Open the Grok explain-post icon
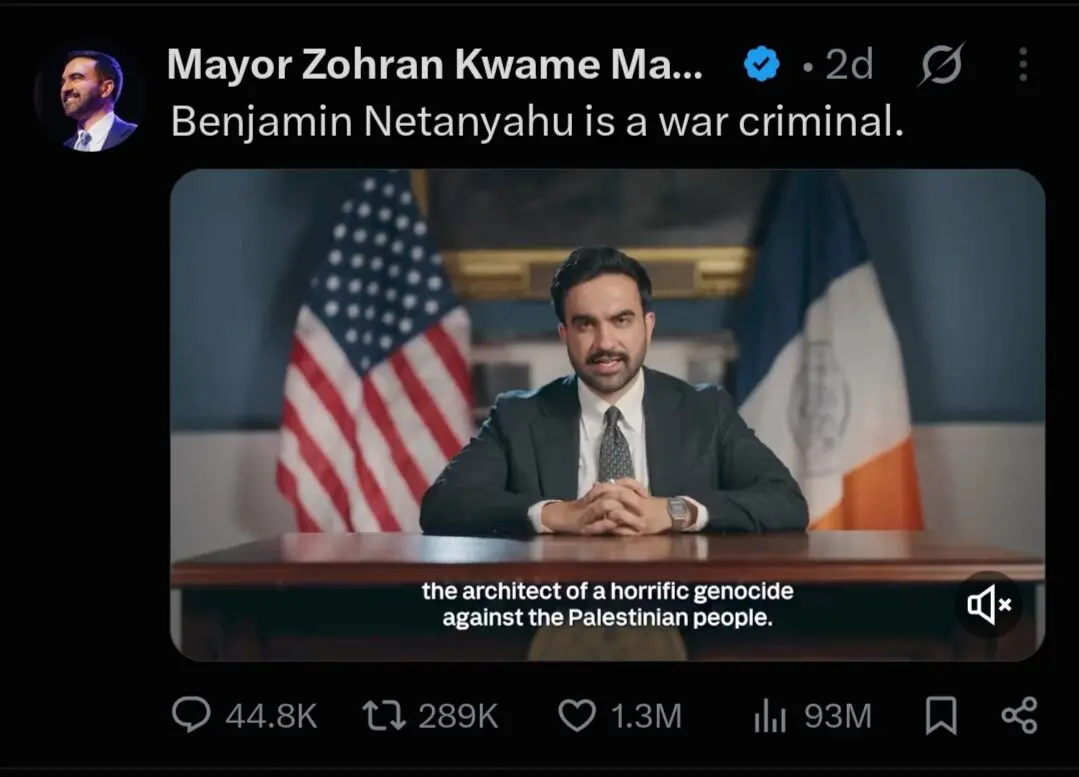 pos(941,64)
